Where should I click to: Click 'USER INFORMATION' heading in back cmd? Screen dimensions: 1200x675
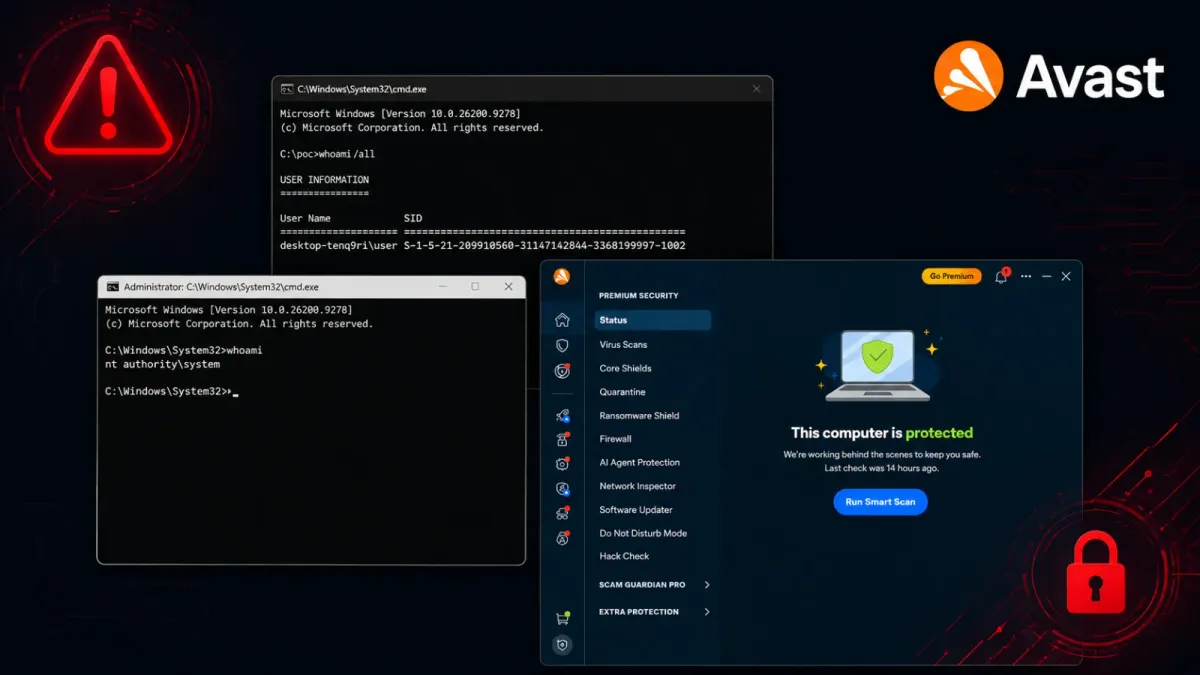tap(324, 180)
